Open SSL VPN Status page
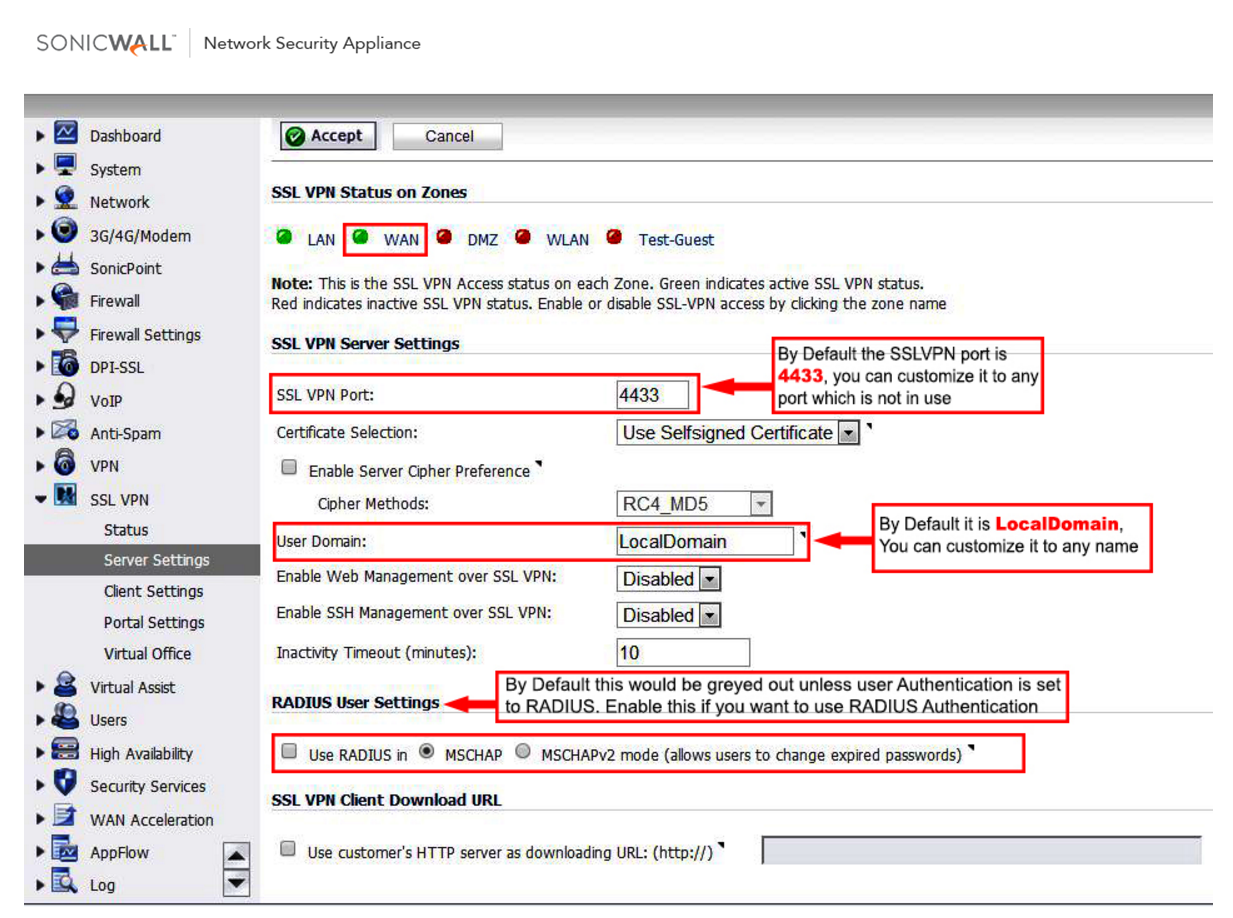Screen dimensions: 1233x918 tap(126, 530)
